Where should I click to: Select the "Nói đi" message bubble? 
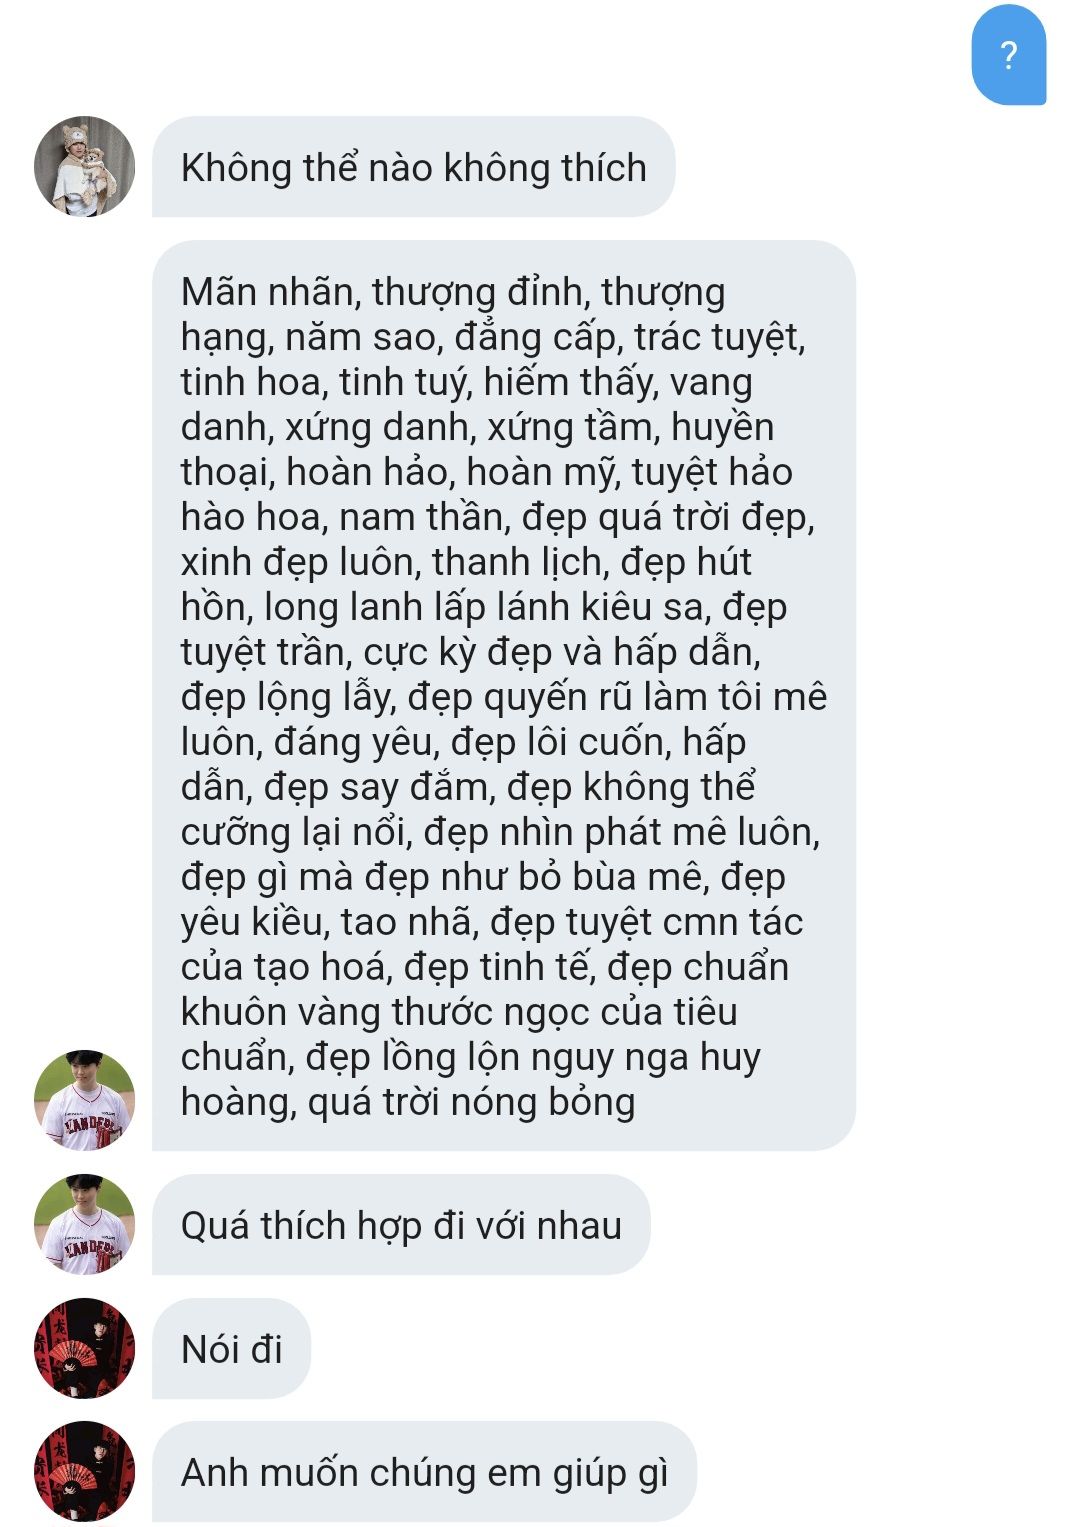coord(232,1349)
